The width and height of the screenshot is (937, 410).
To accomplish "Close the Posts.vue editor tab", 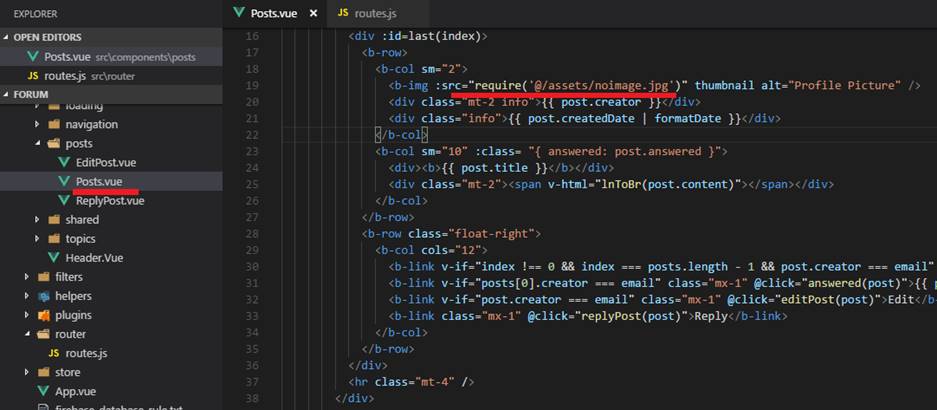I will point(312,14).
